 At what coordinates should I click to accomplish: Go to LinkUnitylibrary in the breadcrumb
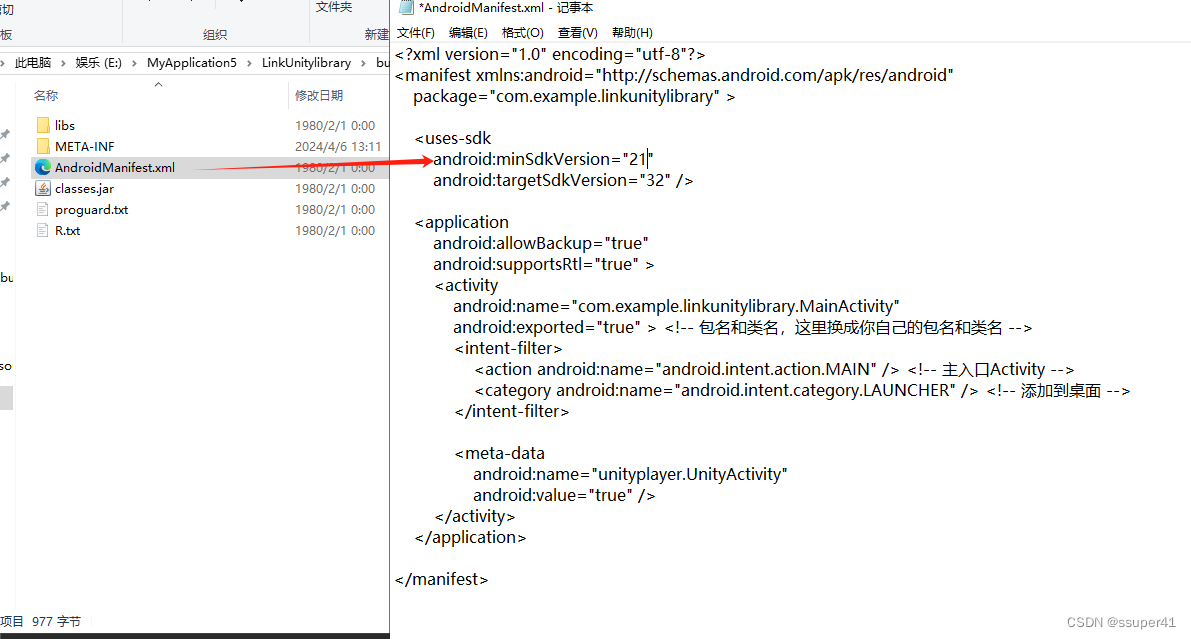[x=306, y=62]
